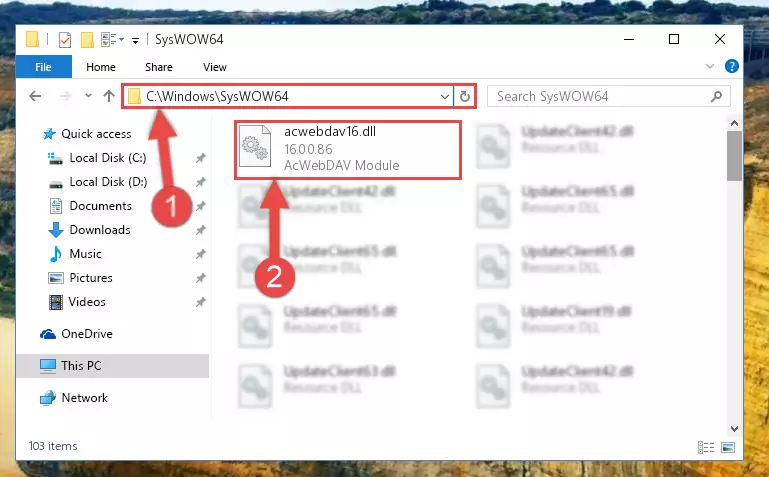This screenshot has height=477, width=769.
Task: Click the pin icon beside Videos
Action: 201,302
